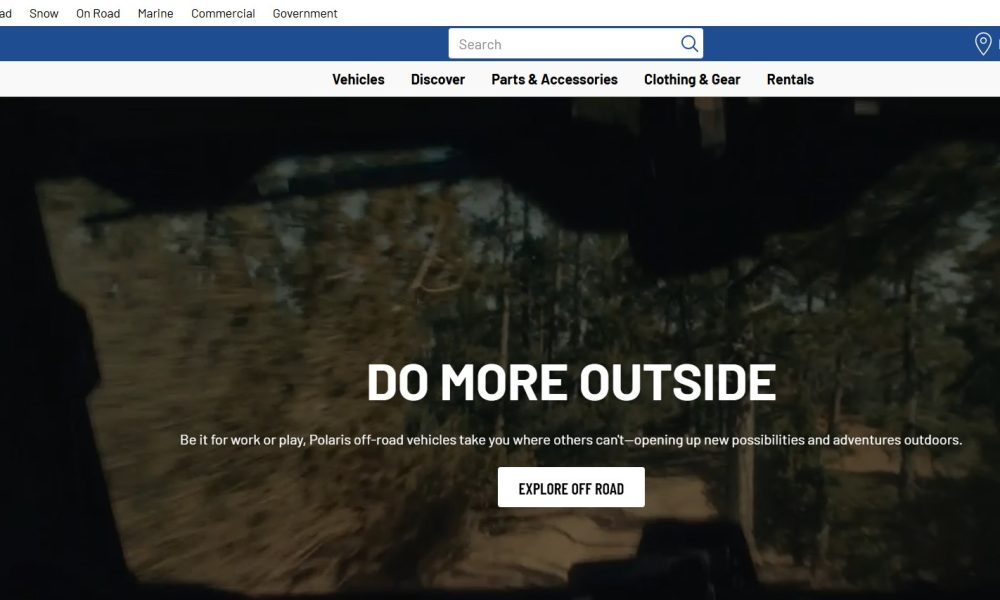Go to the Rentals section

790,79
